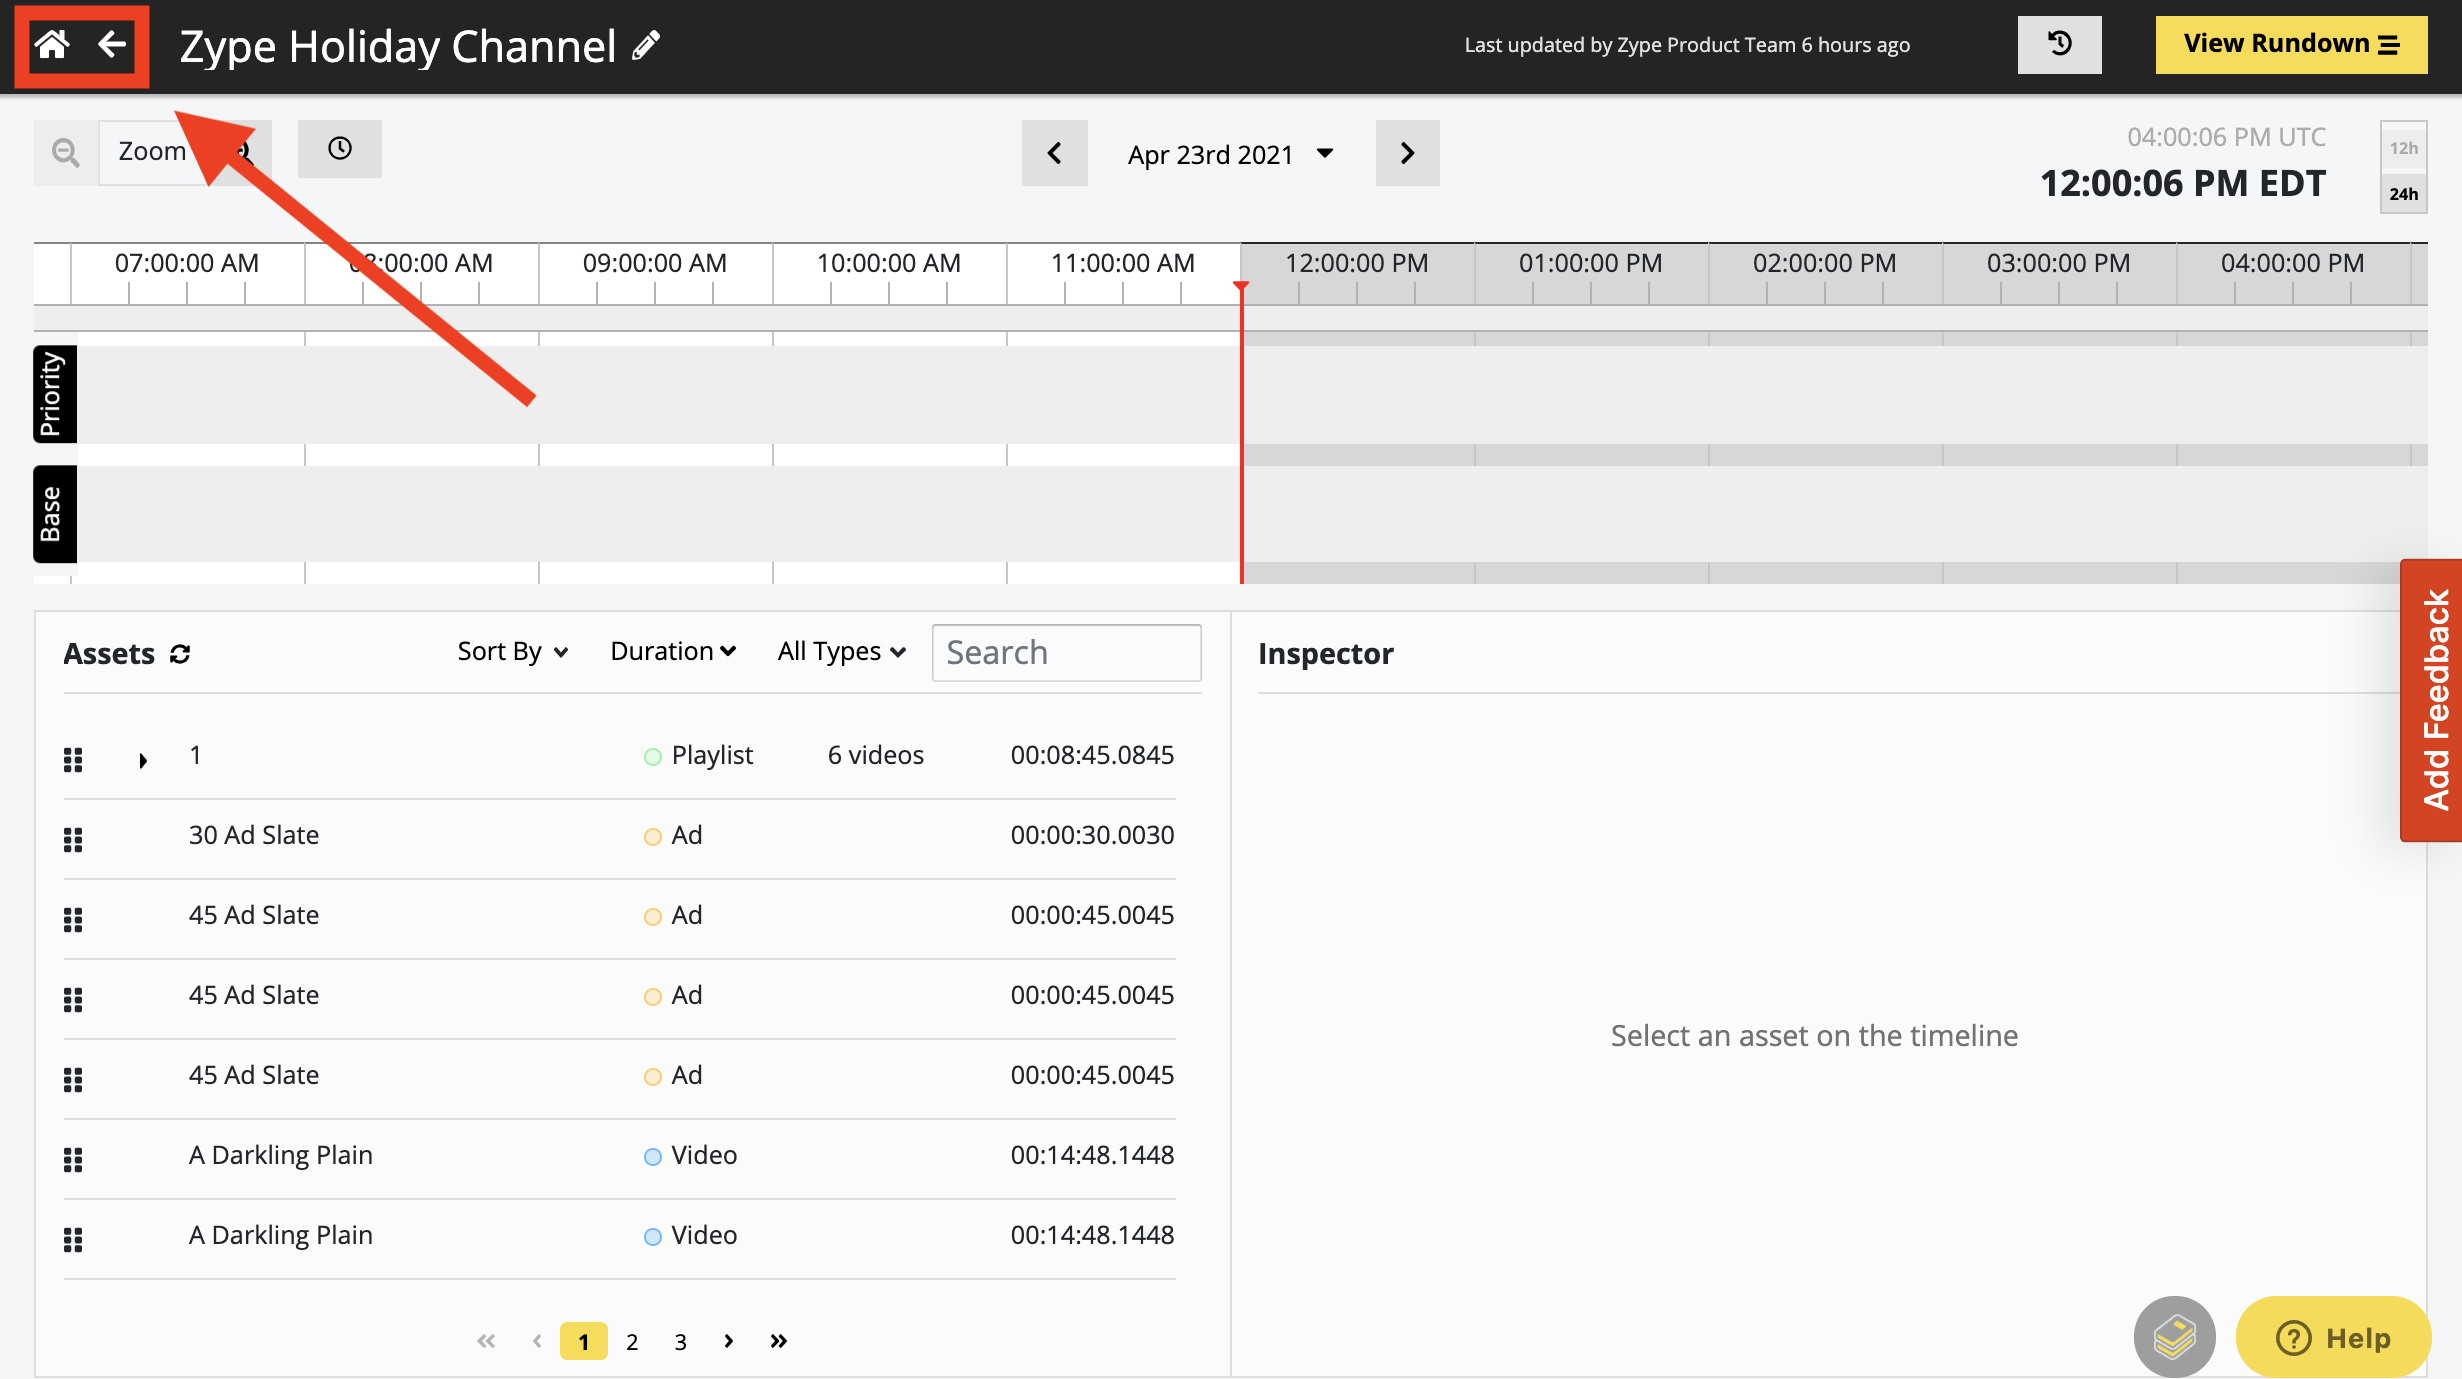Open the Apr 23rd 2021 date picker
The height and width of the screenshot is (1379, 2462).
coord(1230,154)
